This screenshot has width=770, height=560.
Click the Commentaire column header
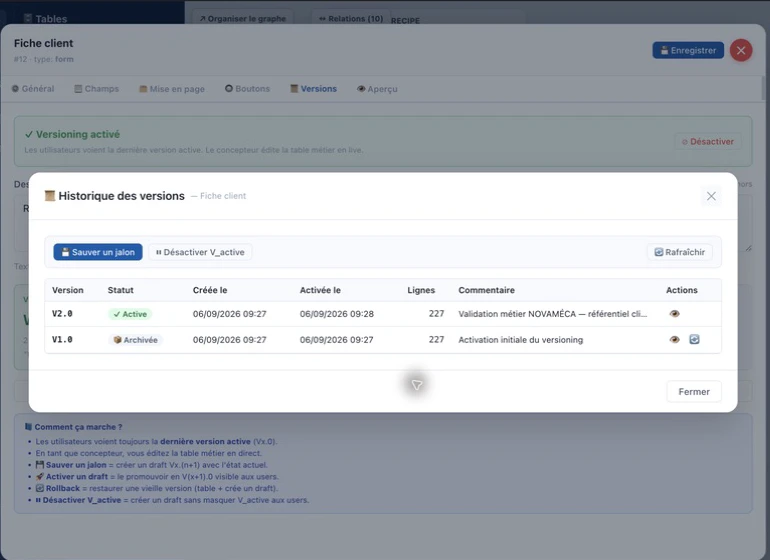(x=486, y=290)
